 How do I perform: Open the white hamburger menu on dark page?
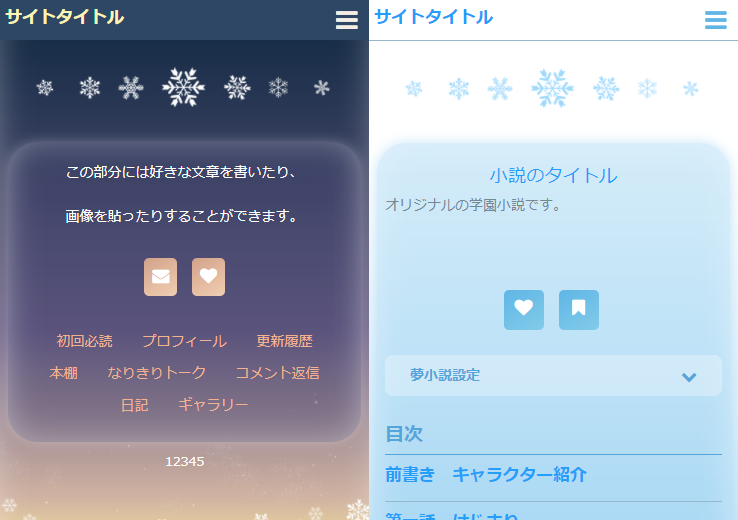coord(346,20)
